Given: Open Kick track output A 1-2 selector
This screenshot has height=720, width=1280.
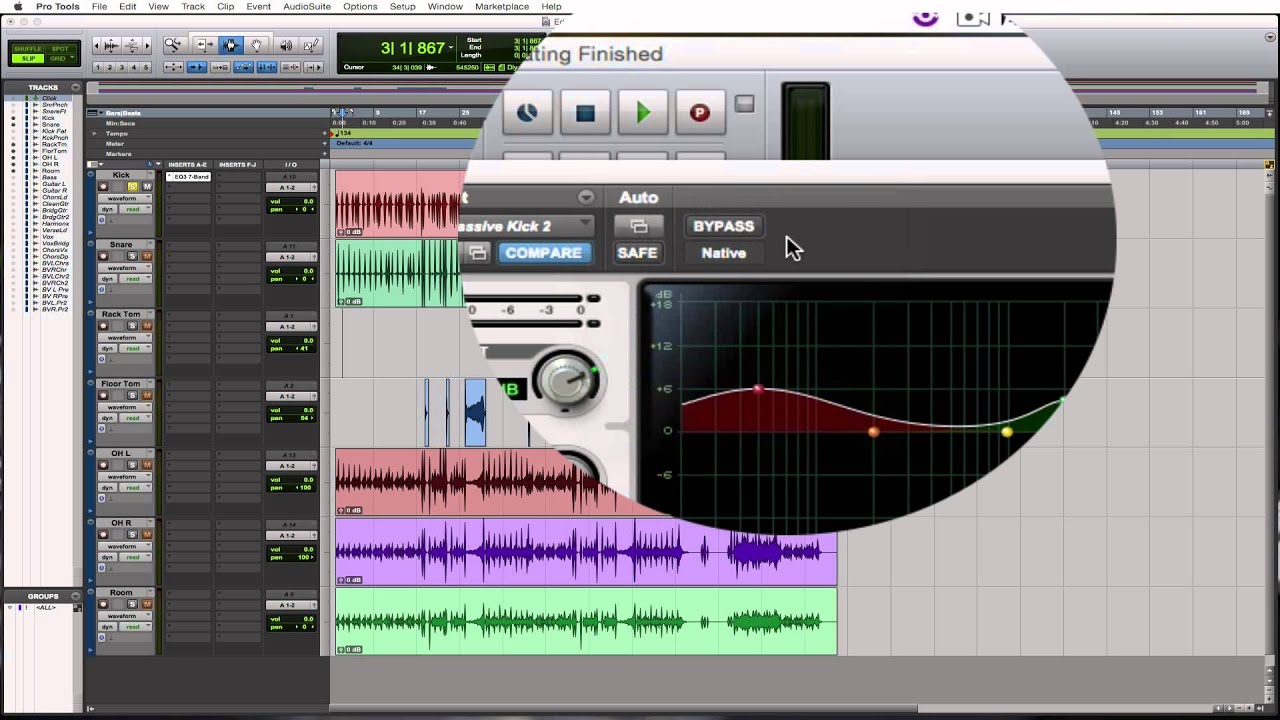Looking at the screenshot, I should [x=291, y=187].
